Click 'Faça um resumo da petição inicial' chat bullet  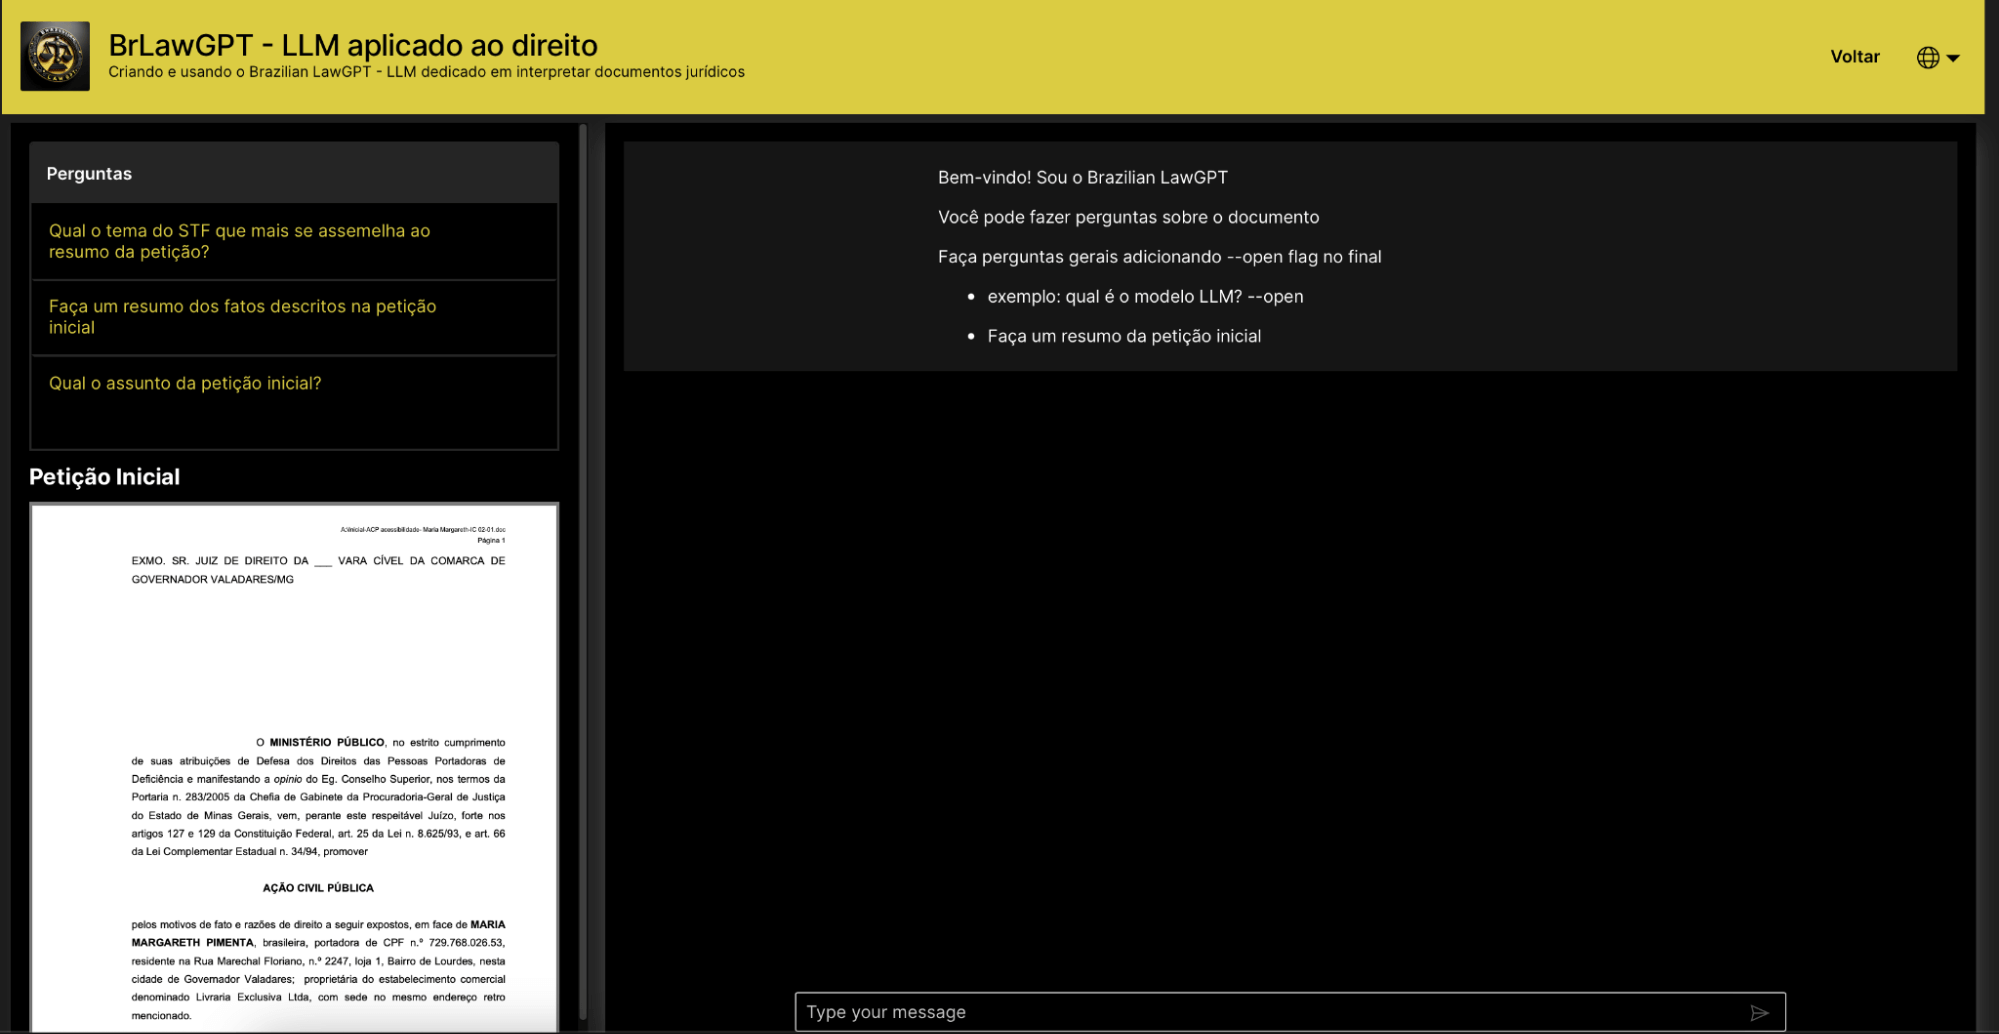pos(1123,336)
